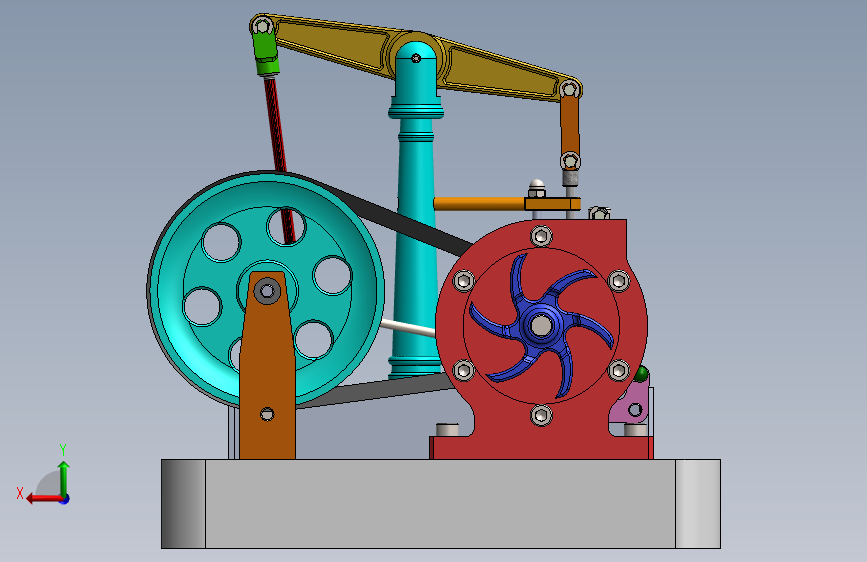The width and height of the screenshot is (867, 562).
Task: Pick the topmost hex bolt on the pump cover
Action: click(x=541, y=236)
